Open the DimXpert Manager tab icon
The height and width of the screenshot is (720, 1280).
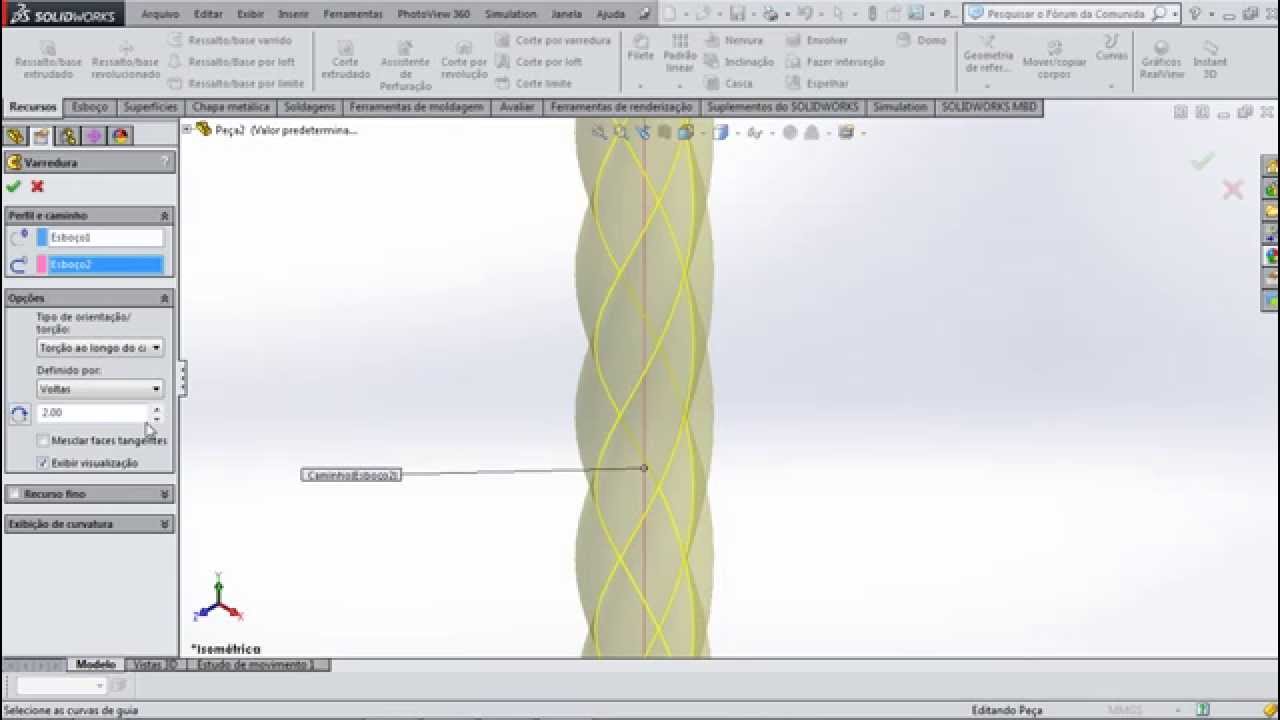(93, 136)
